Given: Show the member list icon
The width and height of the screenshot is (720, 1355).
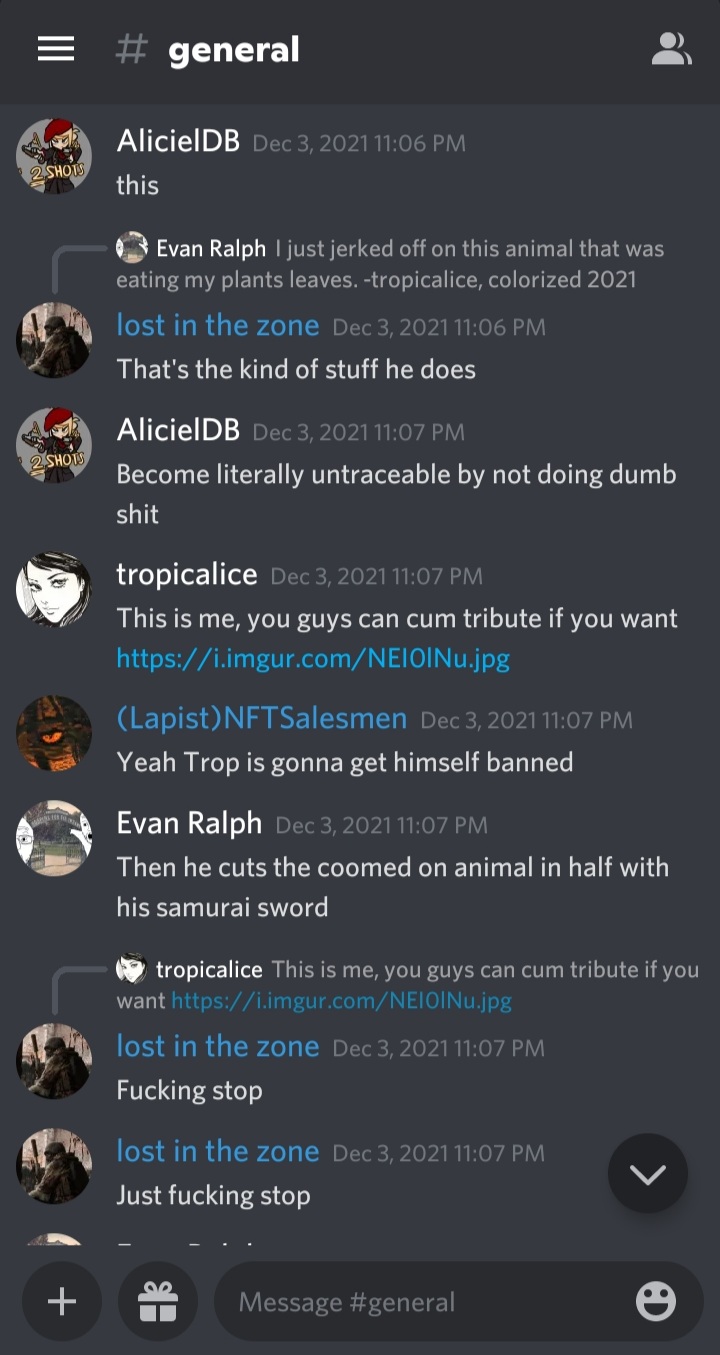Looking at the screenshot, I should (671, 49).
